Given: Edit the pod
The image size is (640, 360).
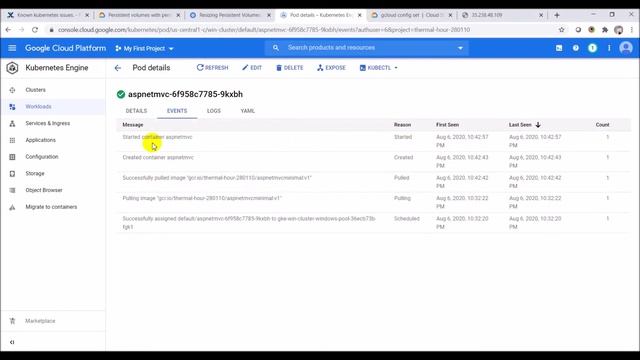Looking at the screenshot, I should pos(252,68).
